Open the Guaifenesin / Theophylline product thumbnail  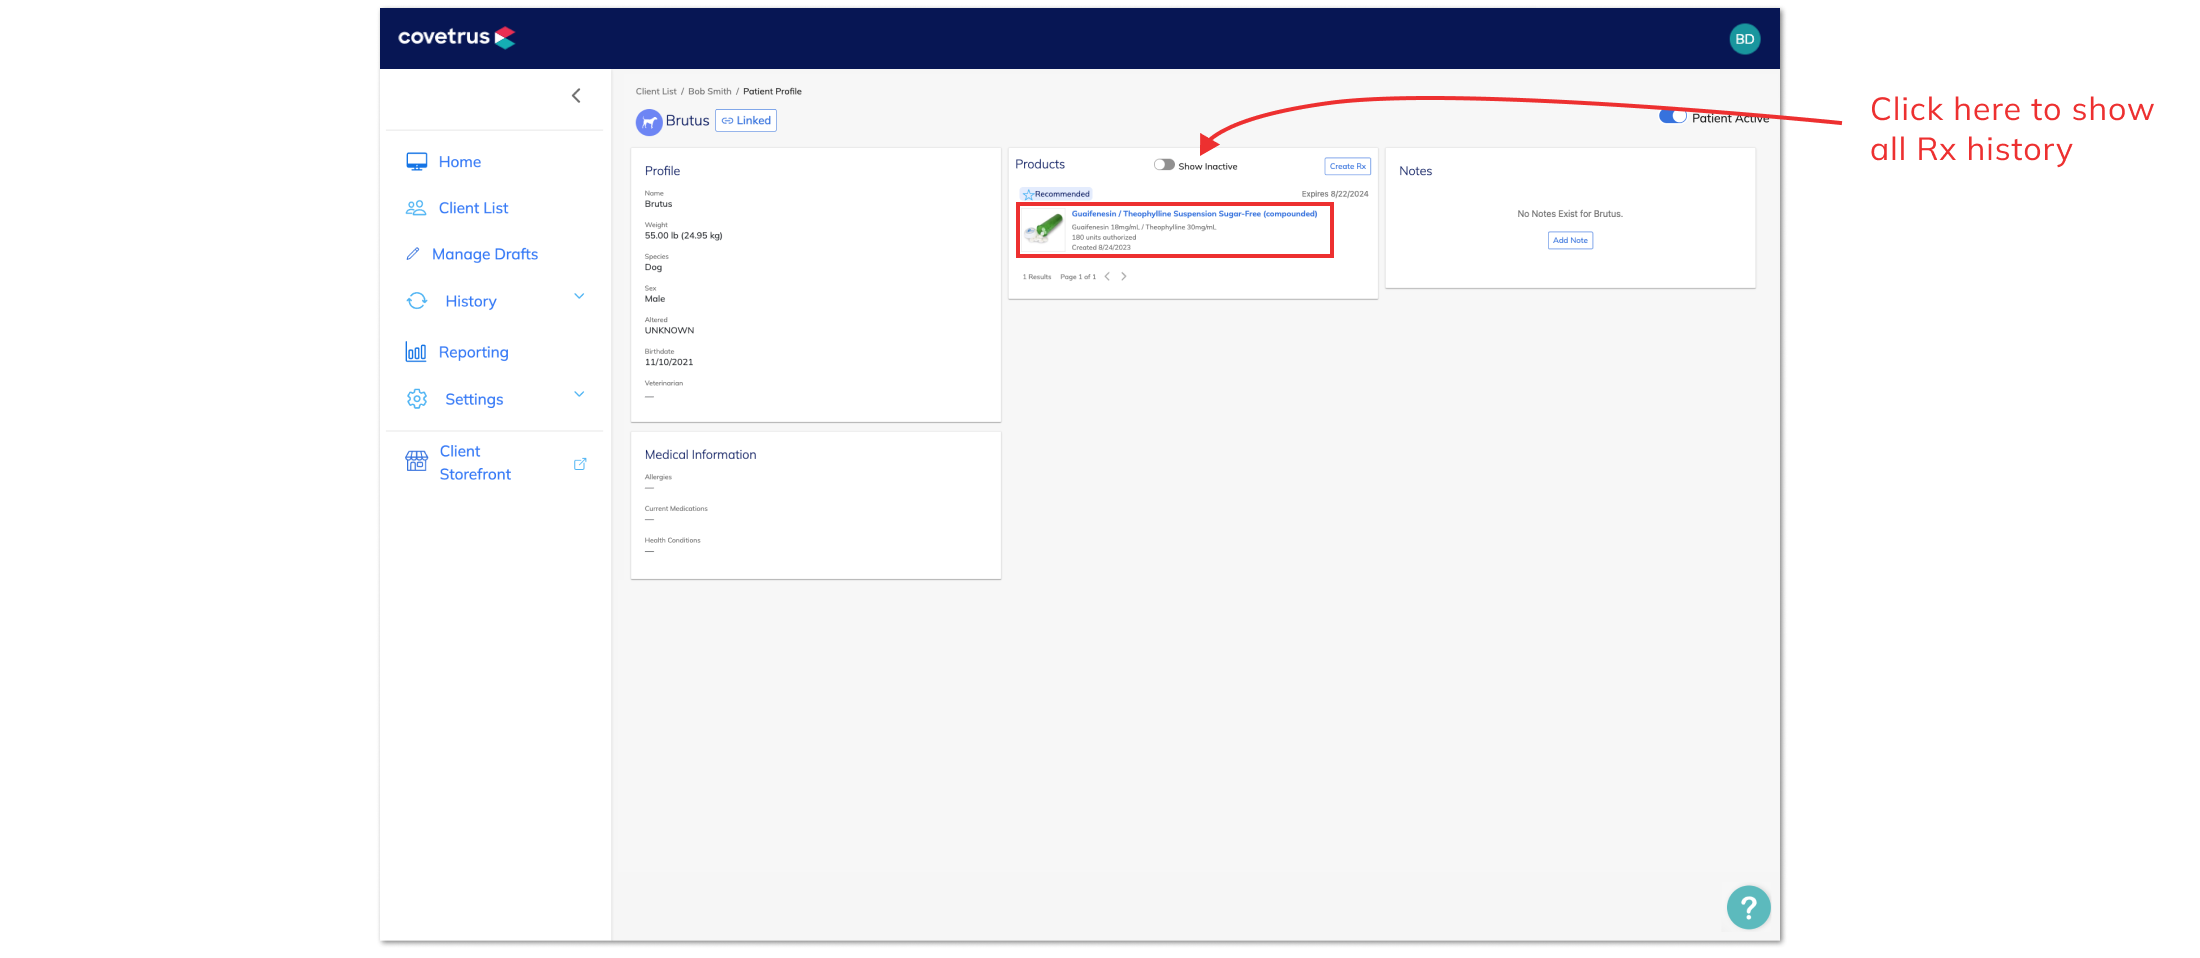pyautogui.click(x=1044, y=230)
